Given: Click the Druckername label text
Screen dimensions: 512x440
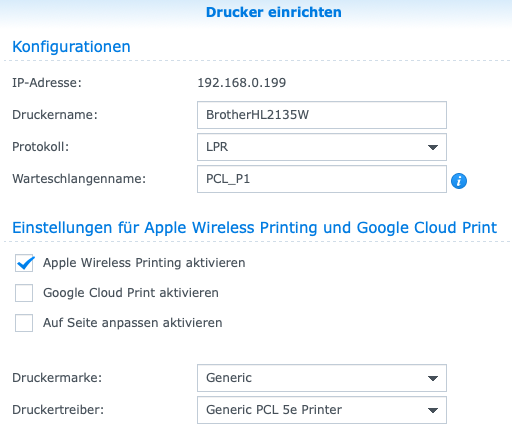Looking at the screenshot, I should [x=55, y=115].
